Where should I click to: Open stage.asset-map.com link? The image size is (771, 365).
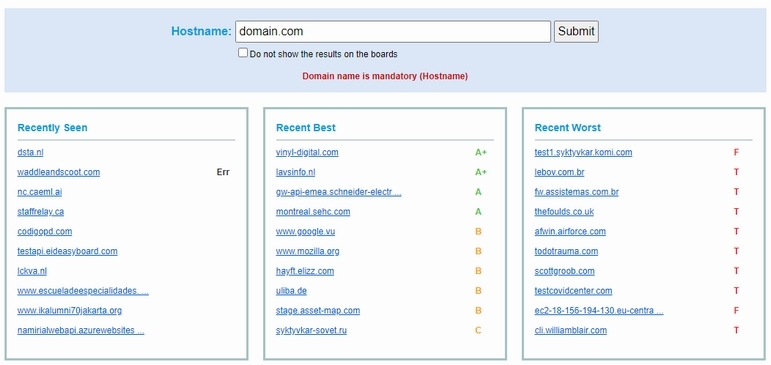318,310
